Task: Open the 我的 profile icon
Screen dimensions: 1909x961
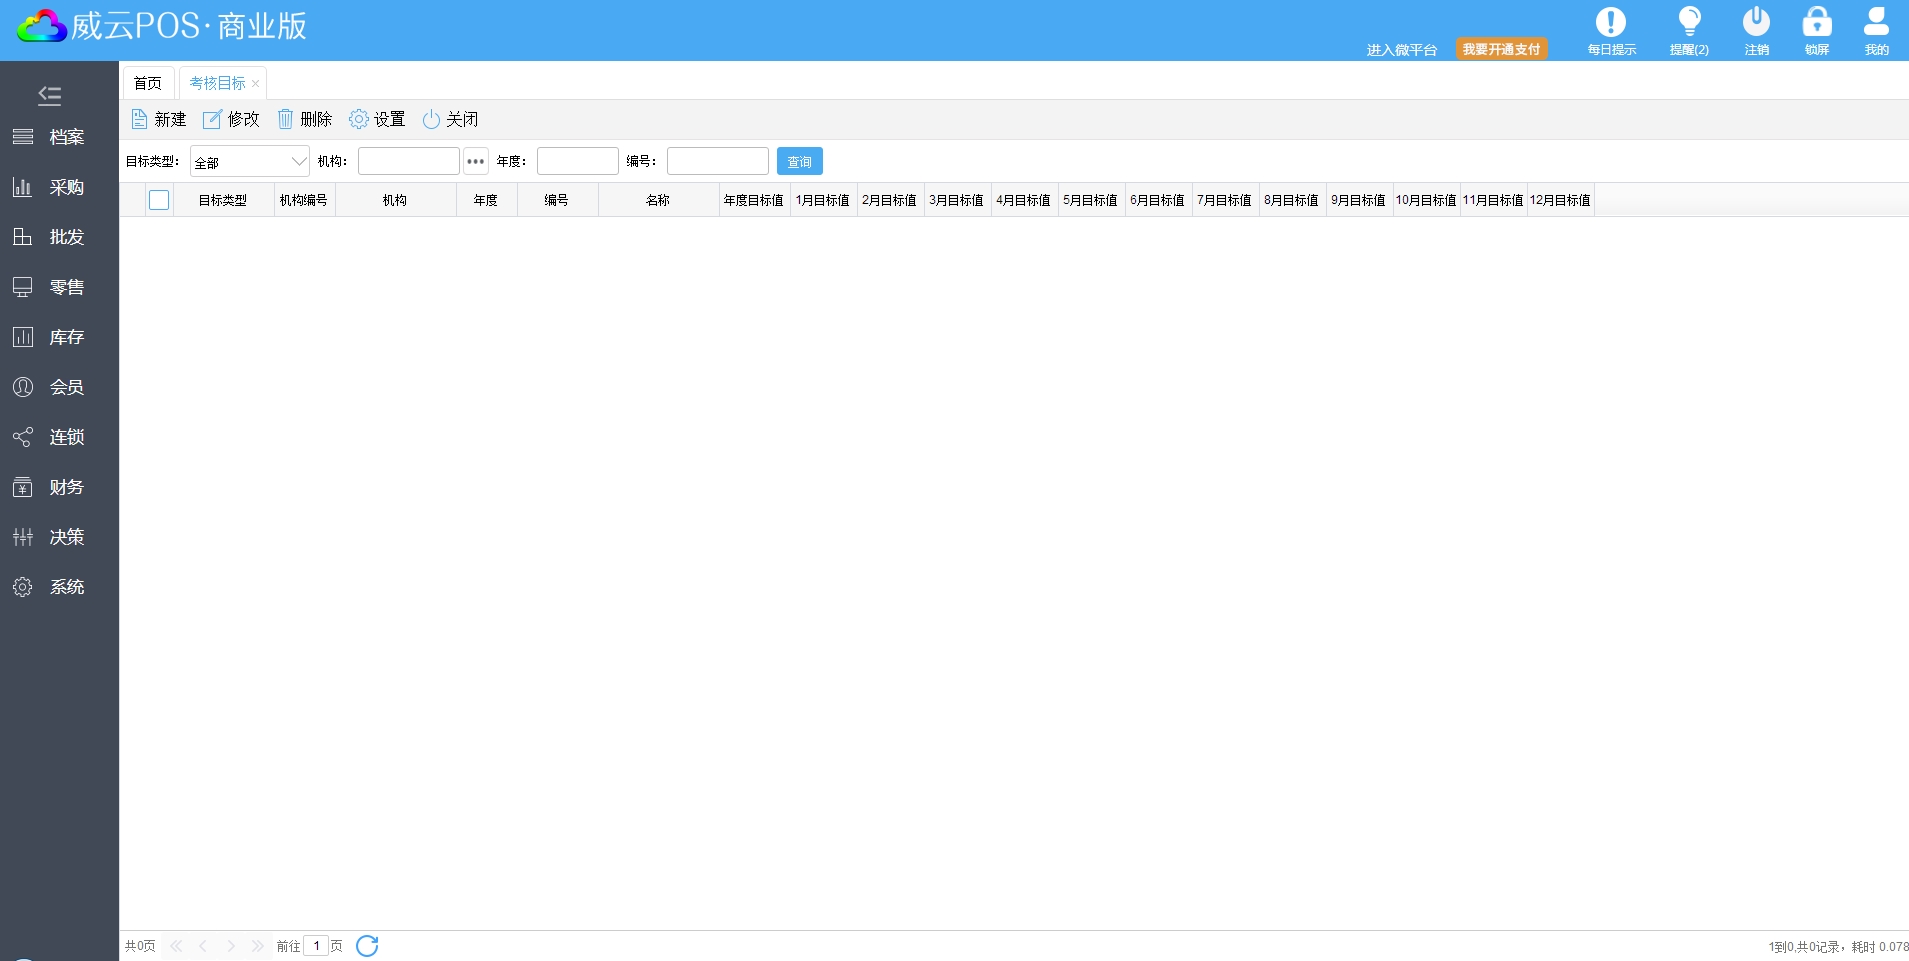Action: pos(1876,30)
